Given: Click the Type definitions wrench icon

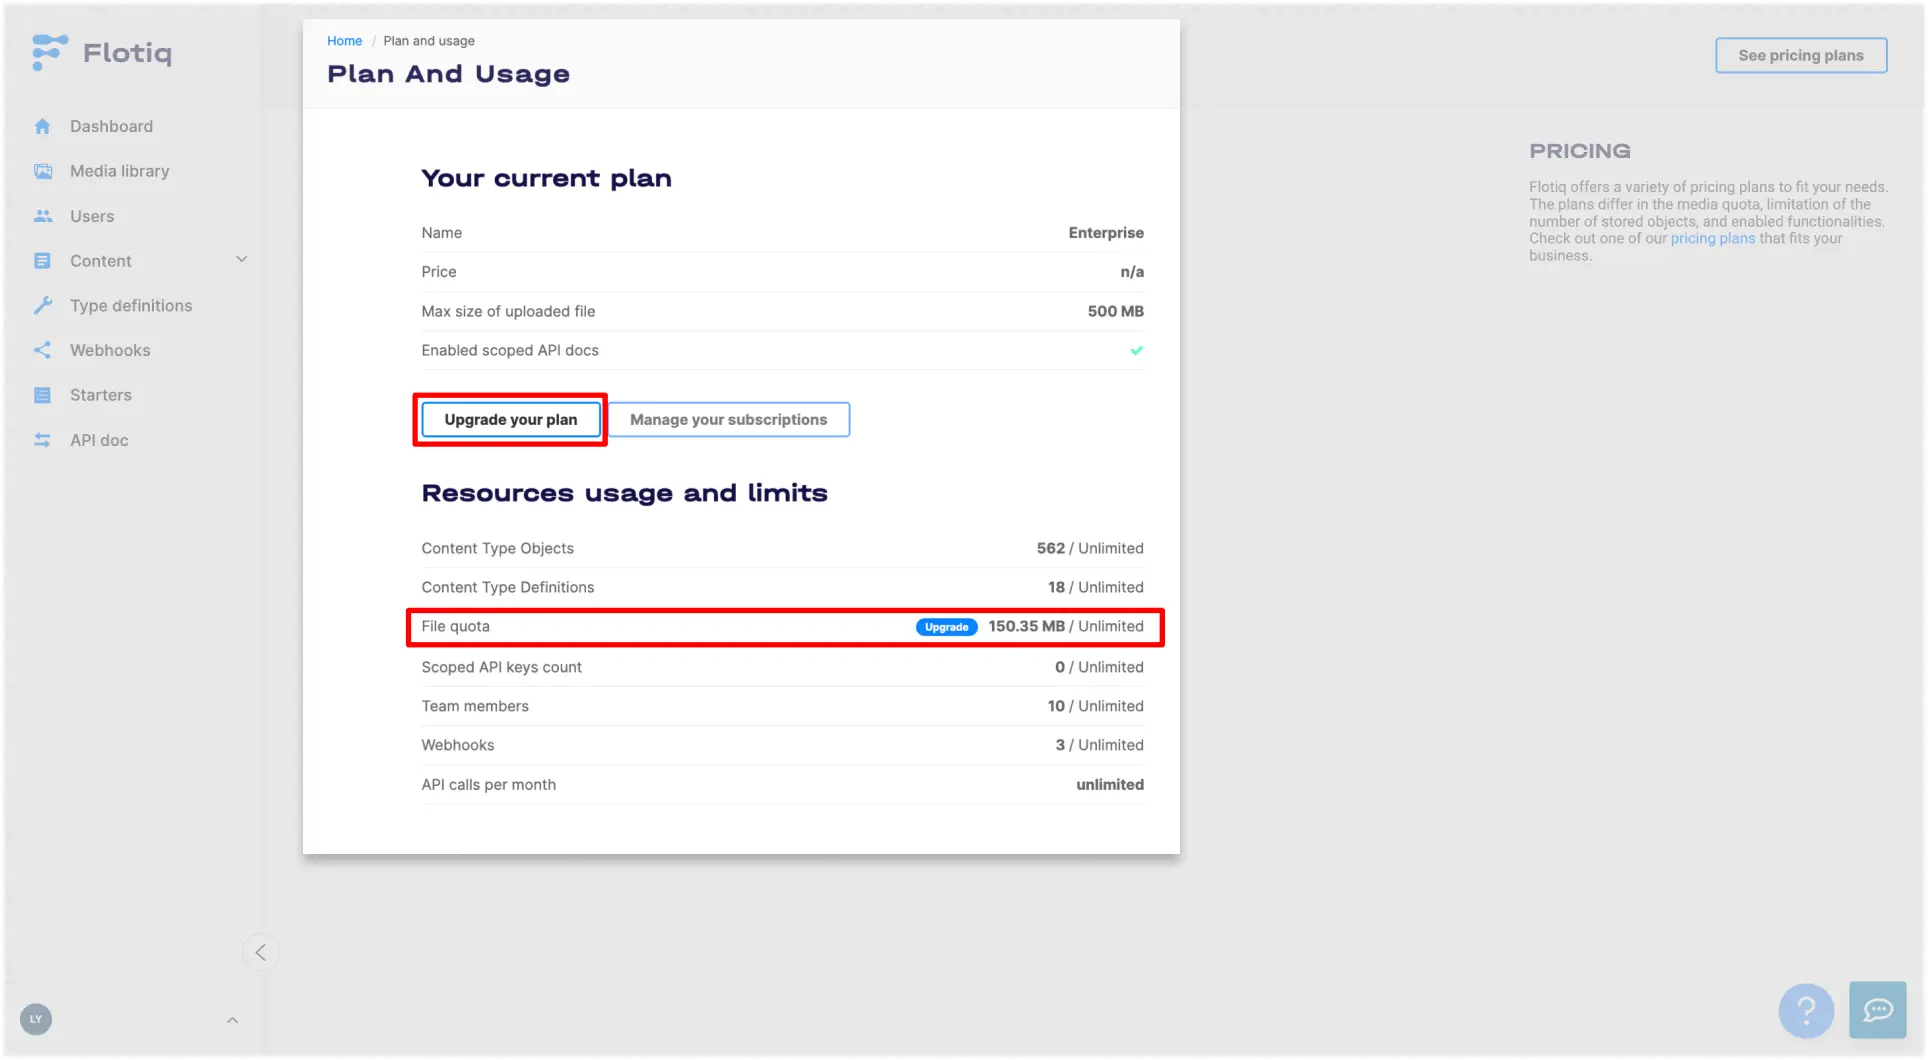Looking at the screenshot, I should pyautogui.click(x=42, y=306).
